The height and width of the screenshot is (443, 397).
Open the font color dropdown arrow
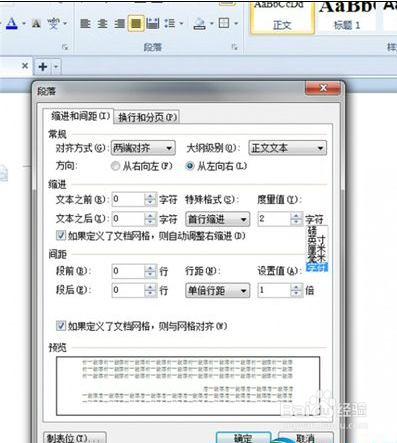[x=24, y=24]
